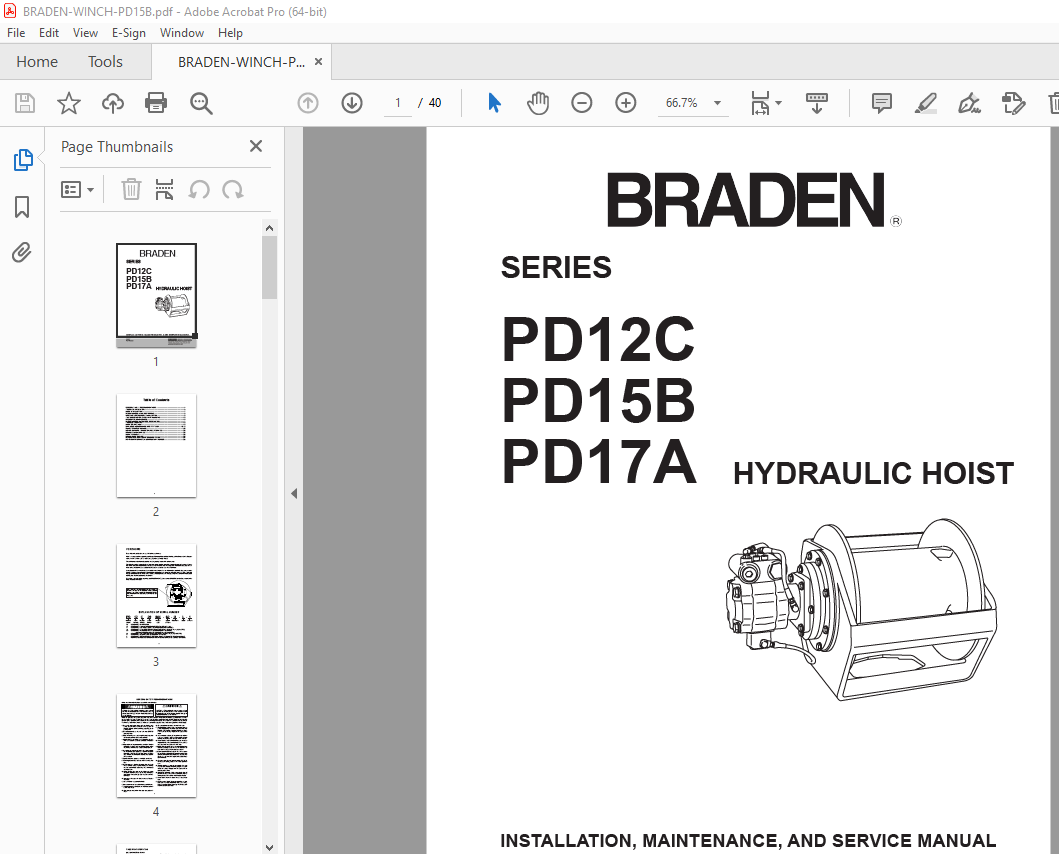This screenshot has height=854, width=1059.
Task: Click the 66.7% zoom value field
Action: [x=681, y=103]
